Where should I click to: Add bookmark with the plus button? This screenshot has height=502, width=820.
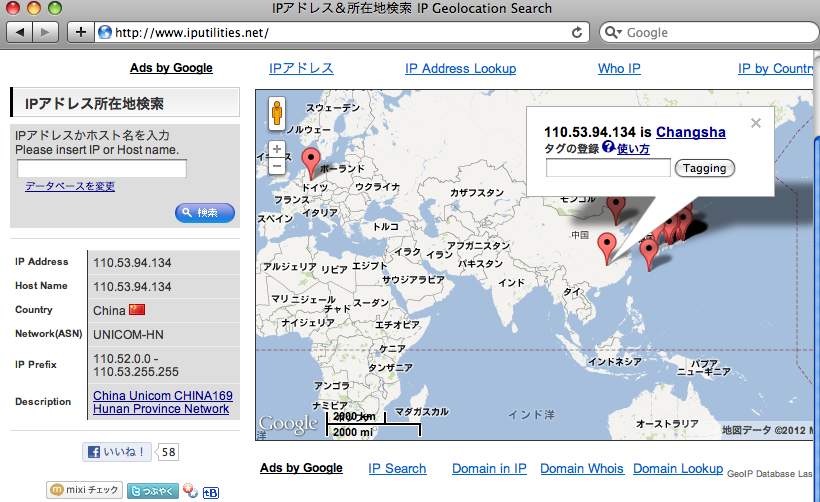[81, 32]
